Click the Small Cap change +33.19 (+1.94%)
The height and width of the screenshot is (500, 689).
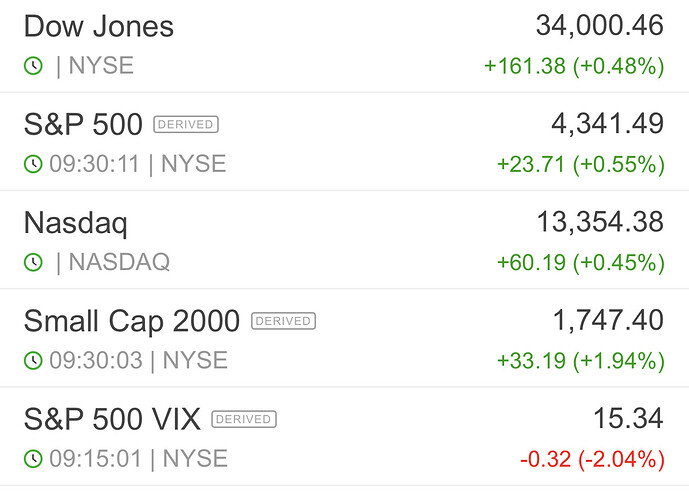tap(580, 360)
